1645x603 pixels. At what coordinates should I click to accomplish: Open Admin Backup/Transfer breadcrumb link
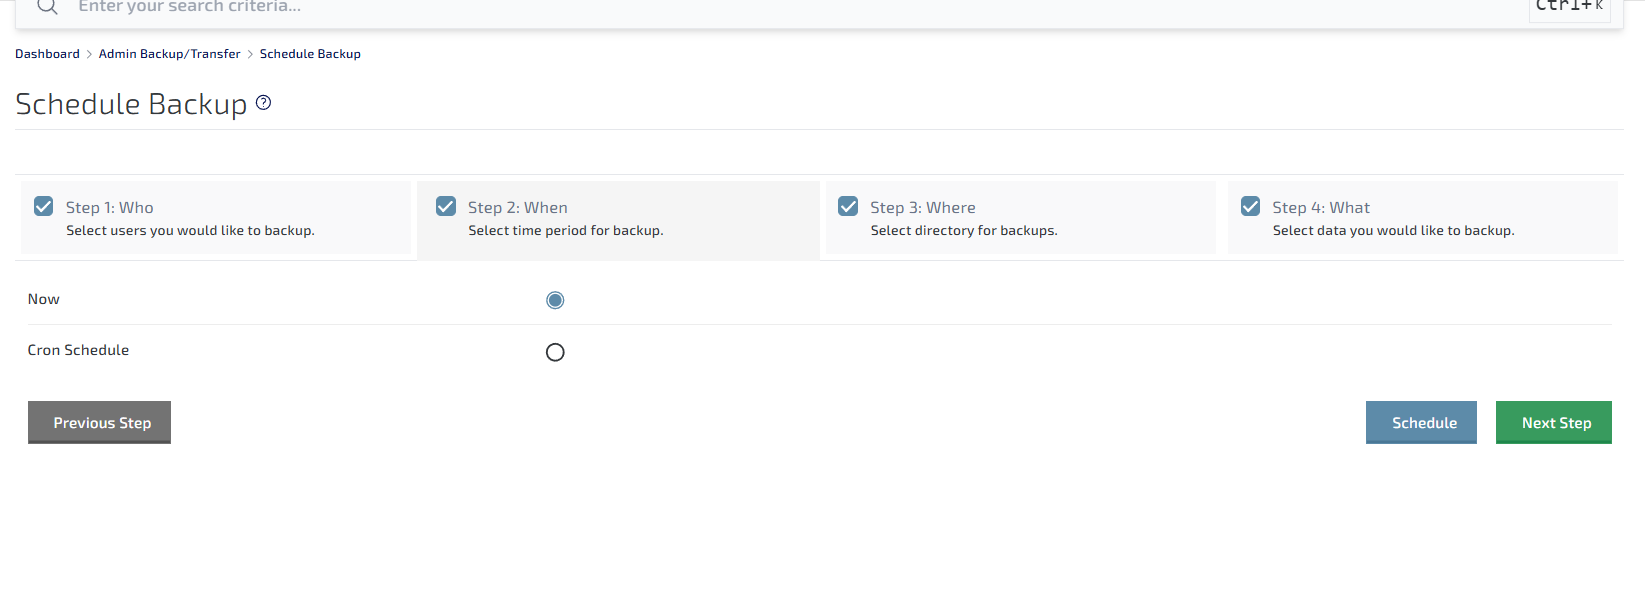point(169,54)
